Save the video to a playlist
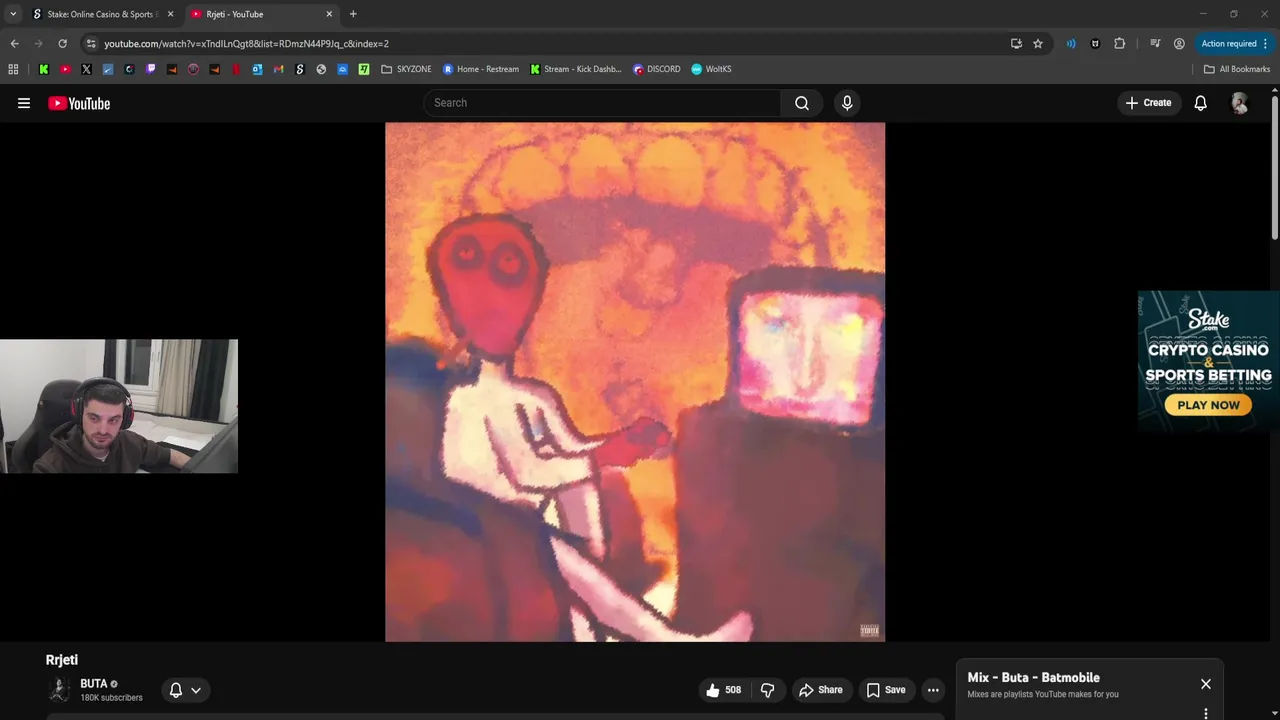 (886, 690)
